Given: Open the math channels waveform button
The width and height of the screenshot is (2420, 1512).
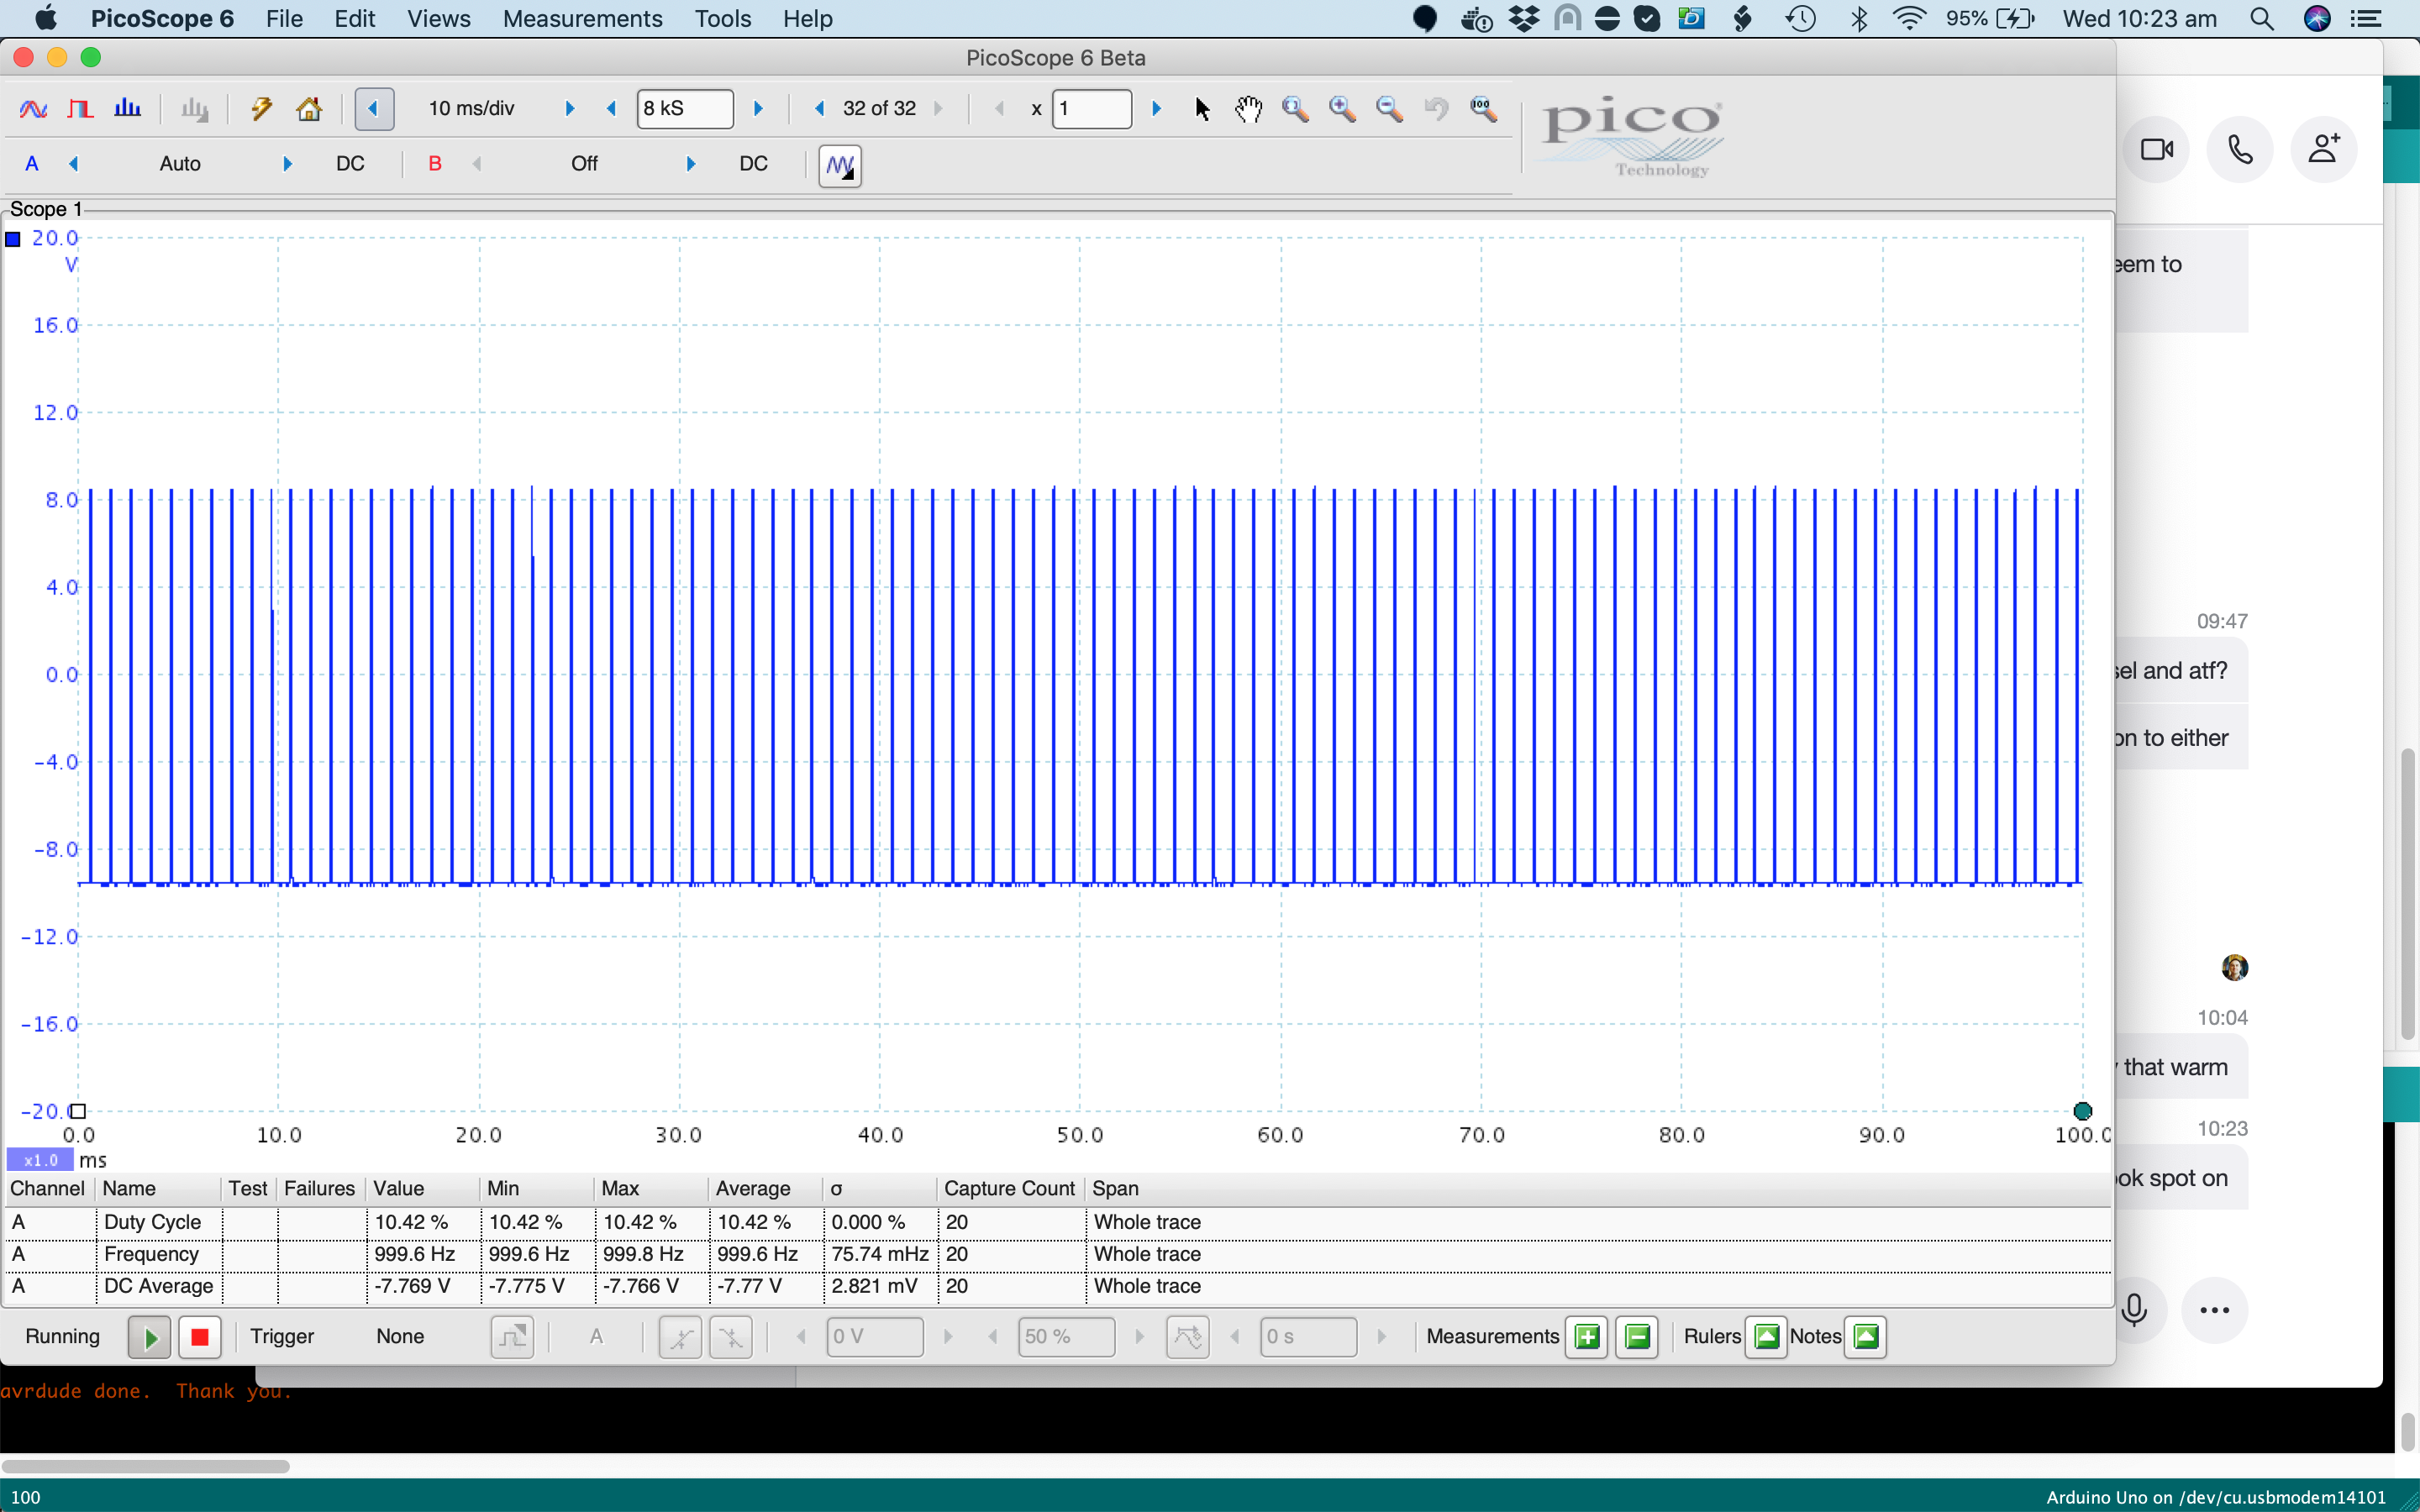Looking at the screenshot, I should (x=840, y=165).
